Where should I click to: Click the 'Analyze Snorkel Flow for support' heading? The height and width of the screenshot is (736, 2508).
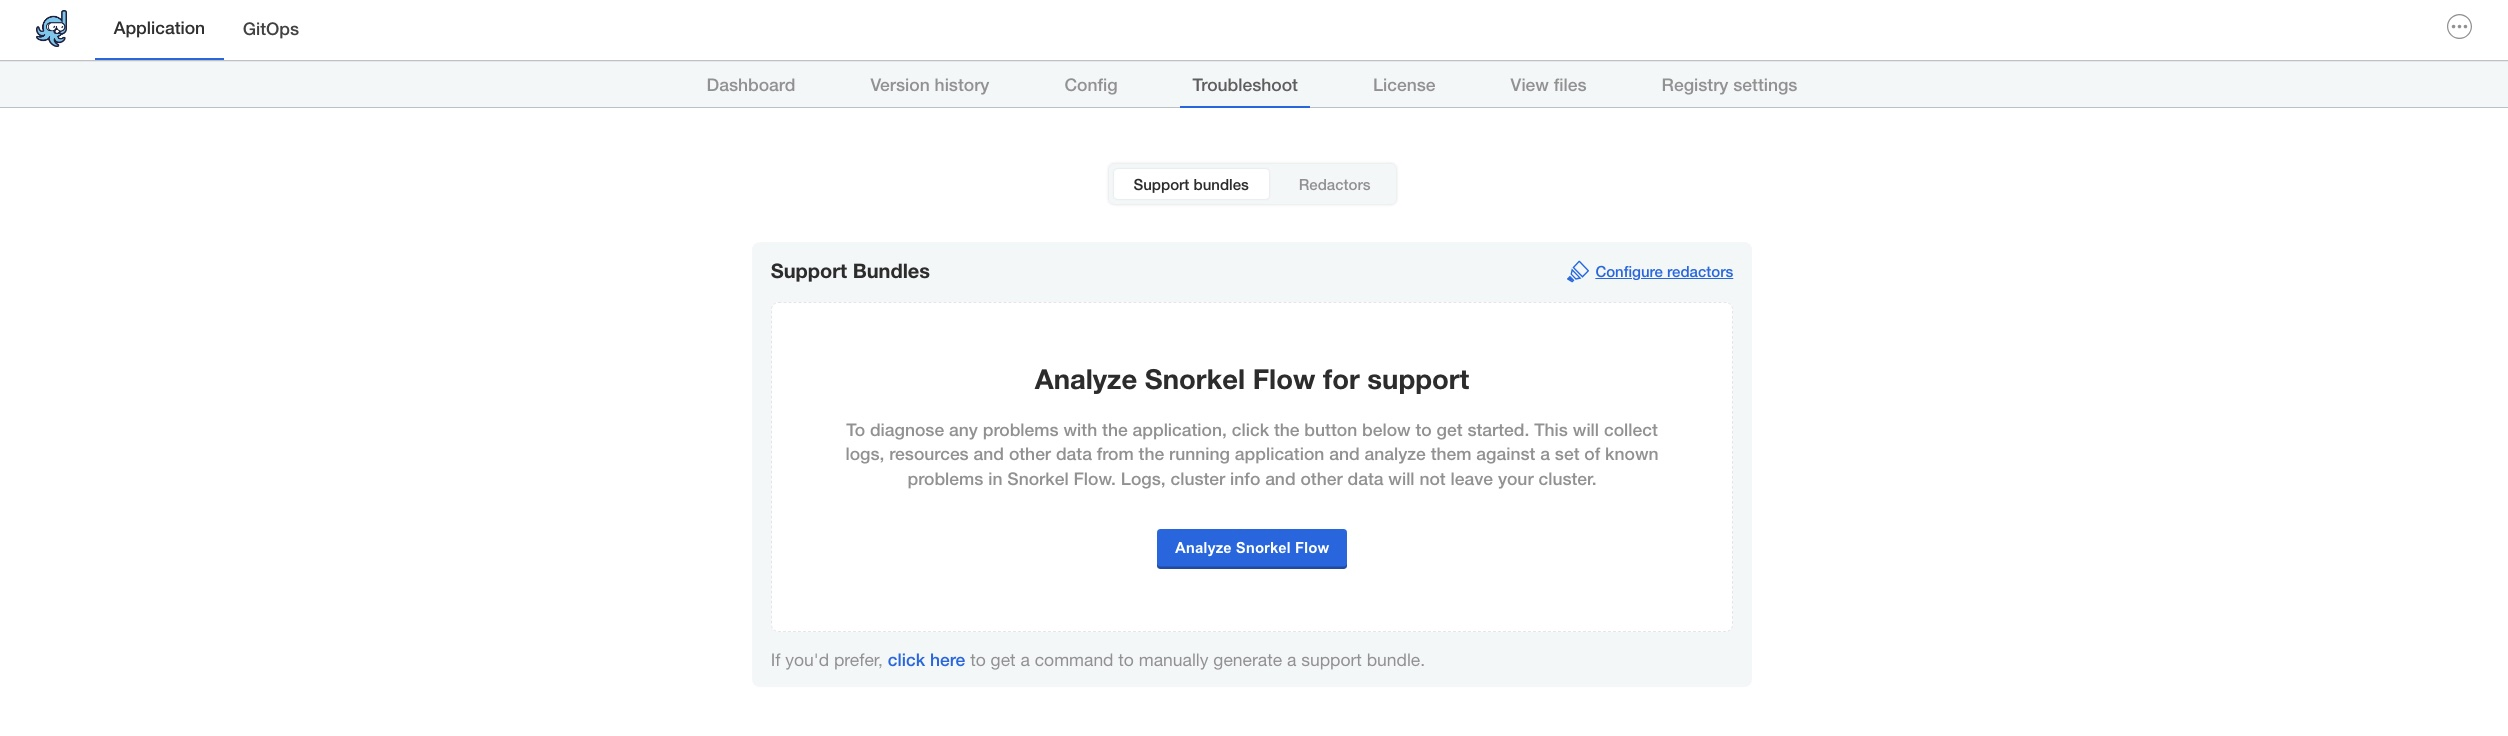1252,380
